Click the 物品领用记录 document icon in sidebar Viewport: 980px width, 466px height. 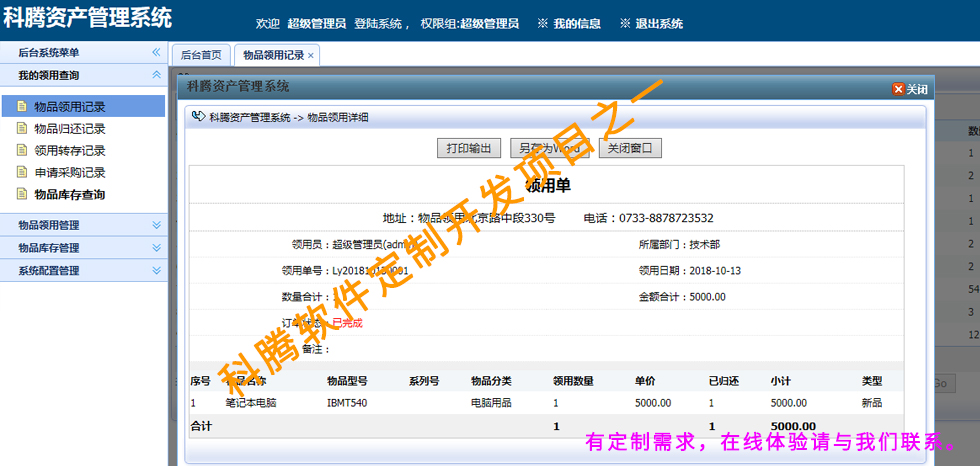point(22,106)
